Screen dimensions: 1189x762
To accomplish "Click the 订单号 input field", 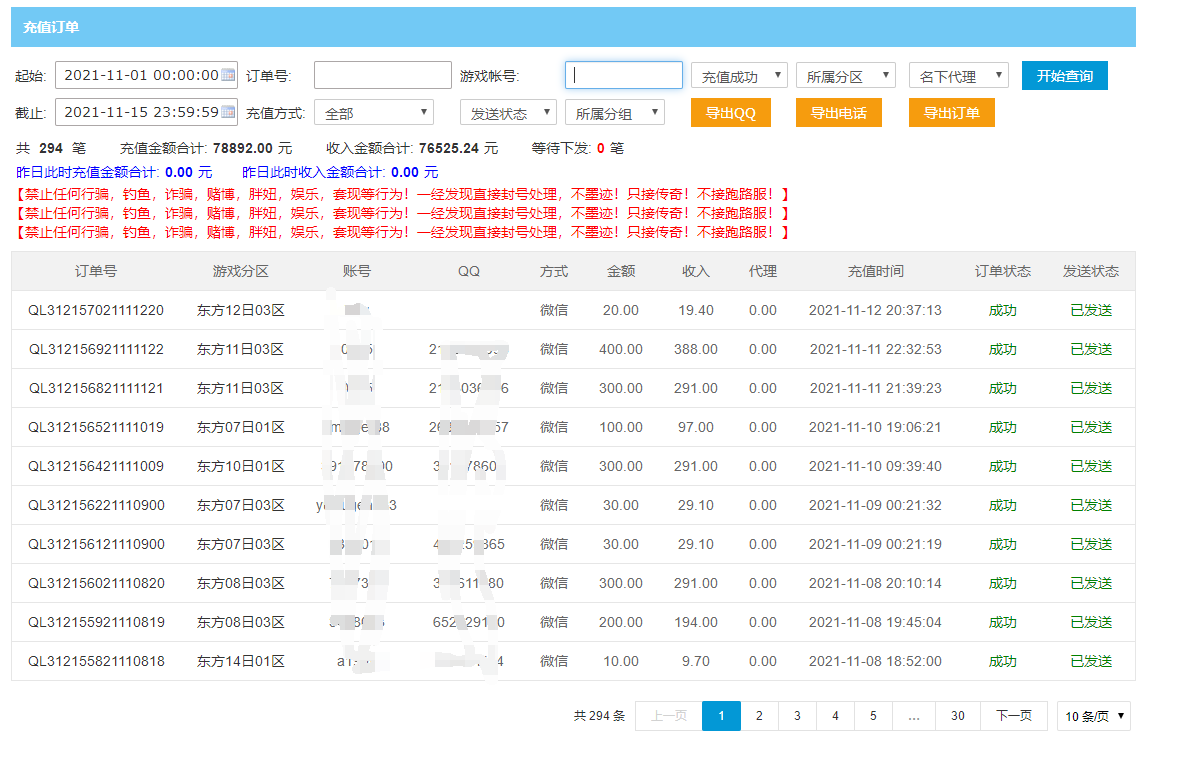I will 382,75.
